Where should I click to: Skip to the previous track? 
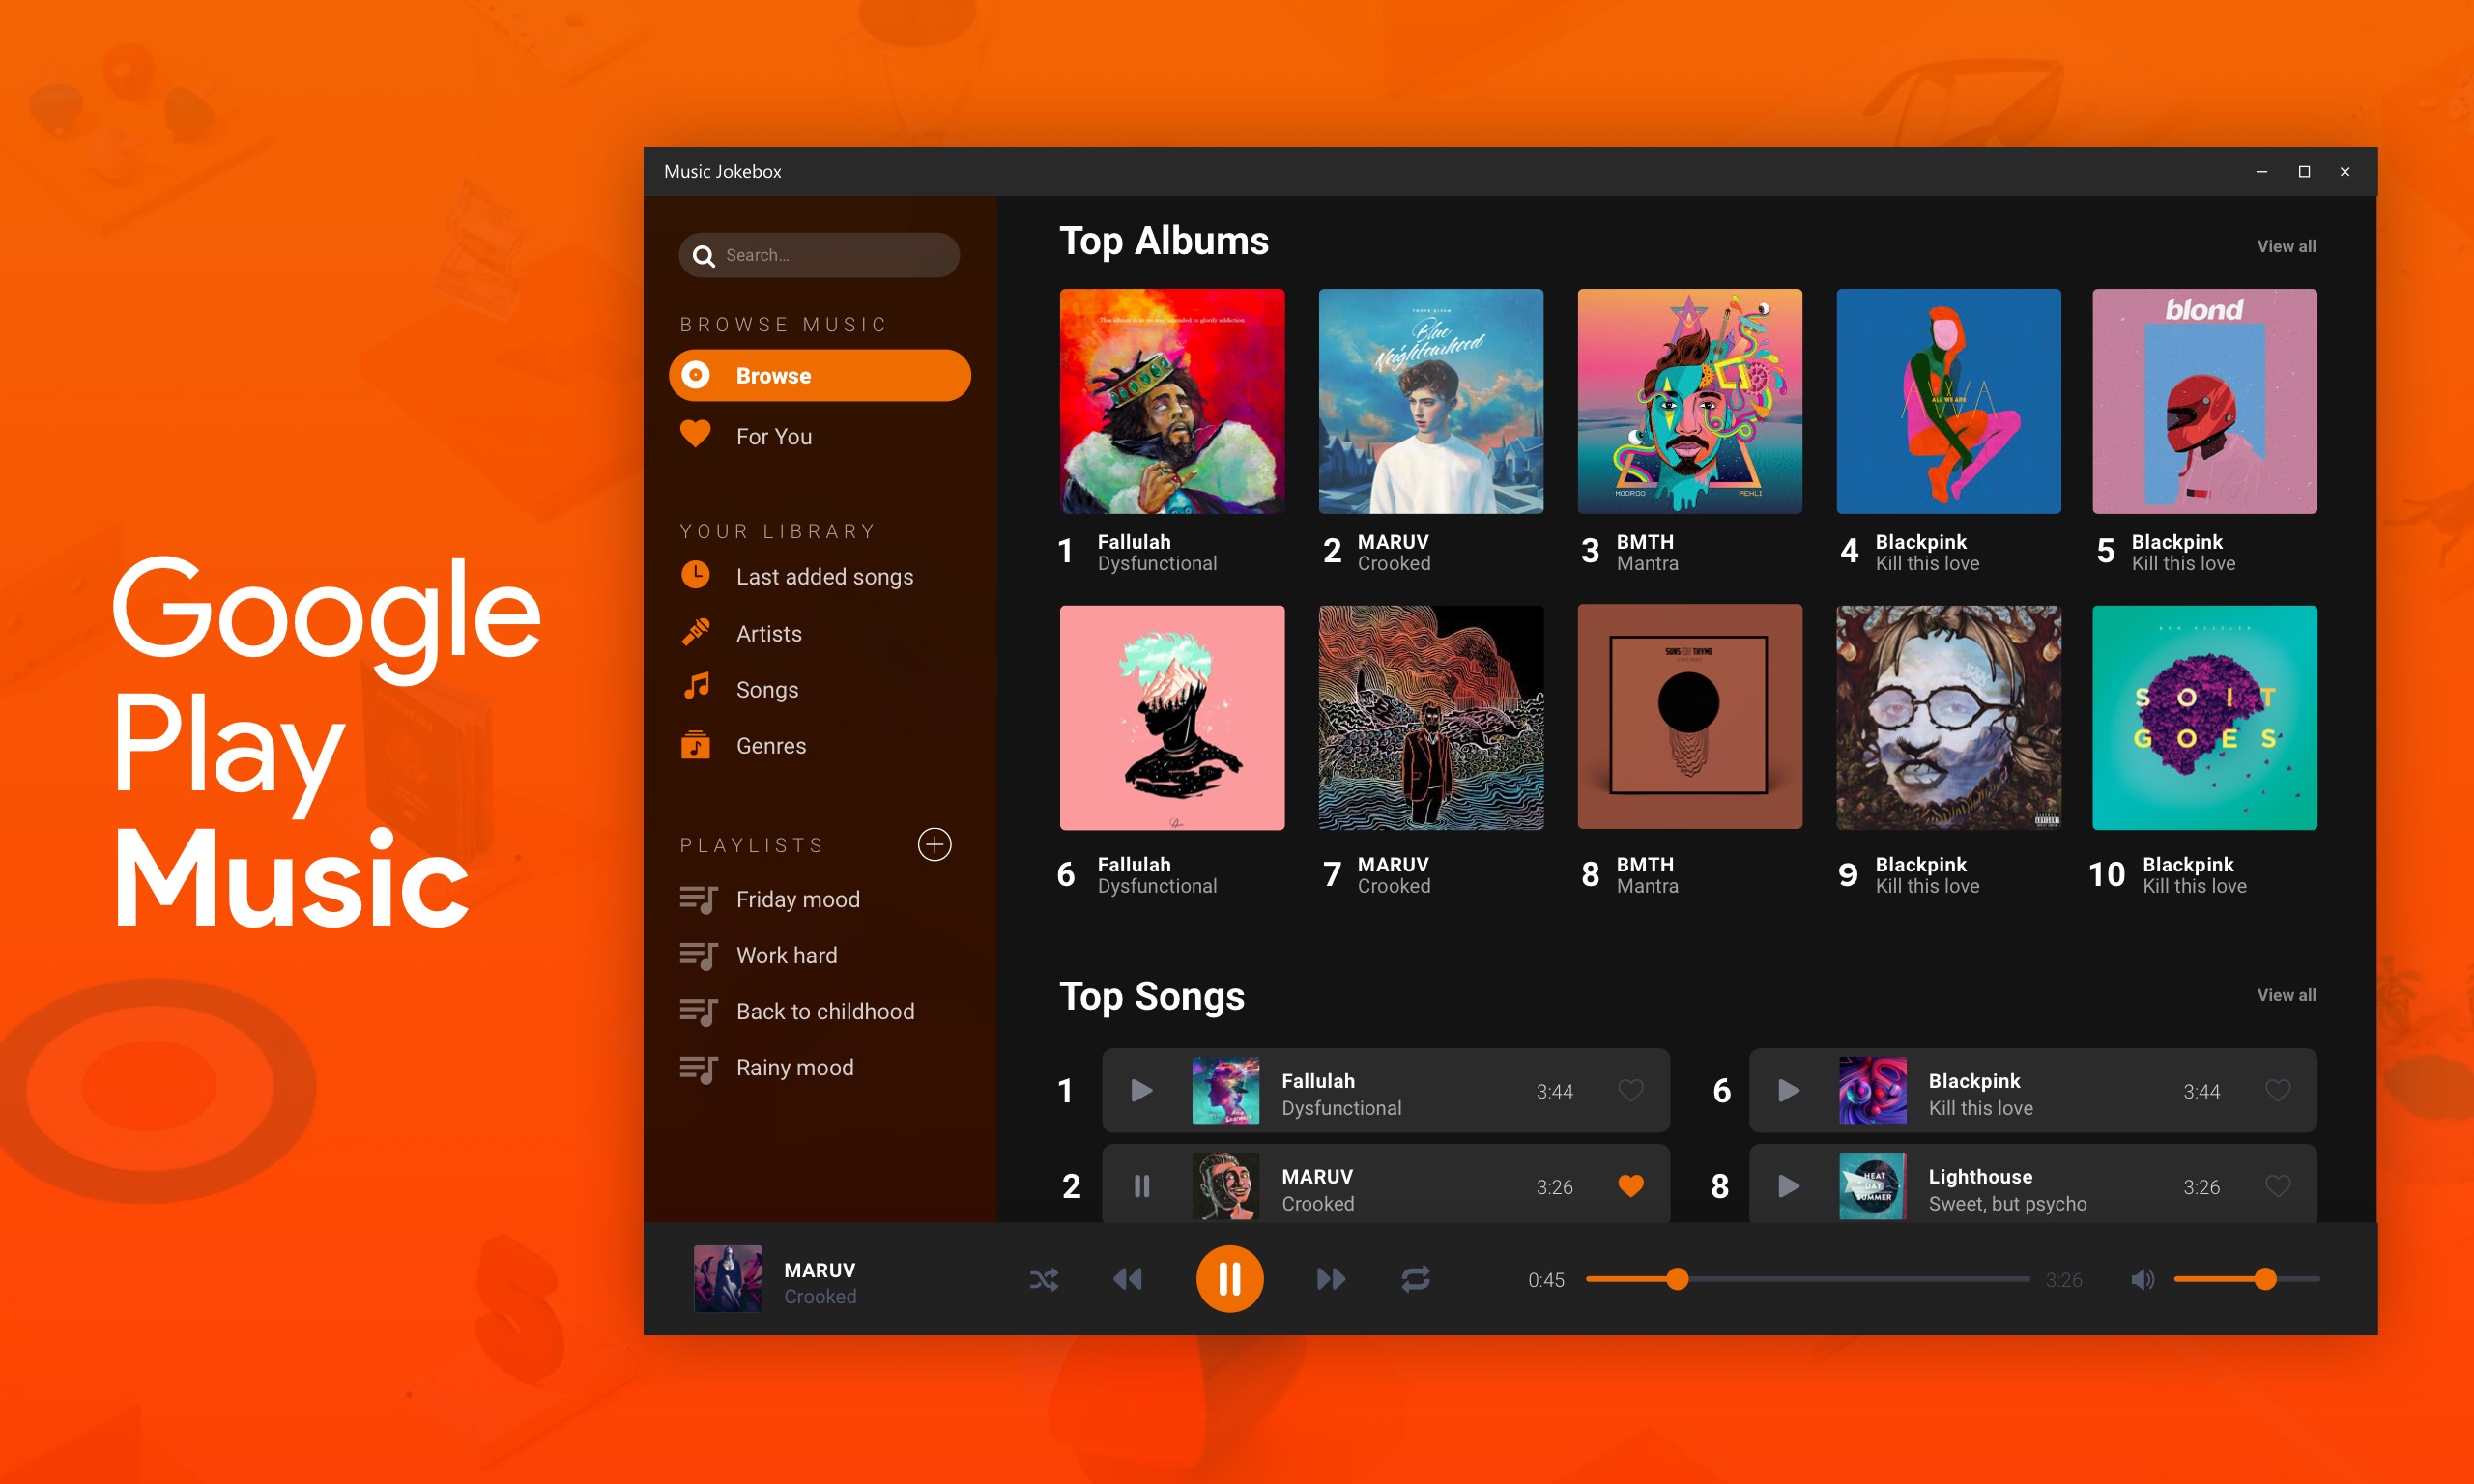(x=1128, y=1279)
